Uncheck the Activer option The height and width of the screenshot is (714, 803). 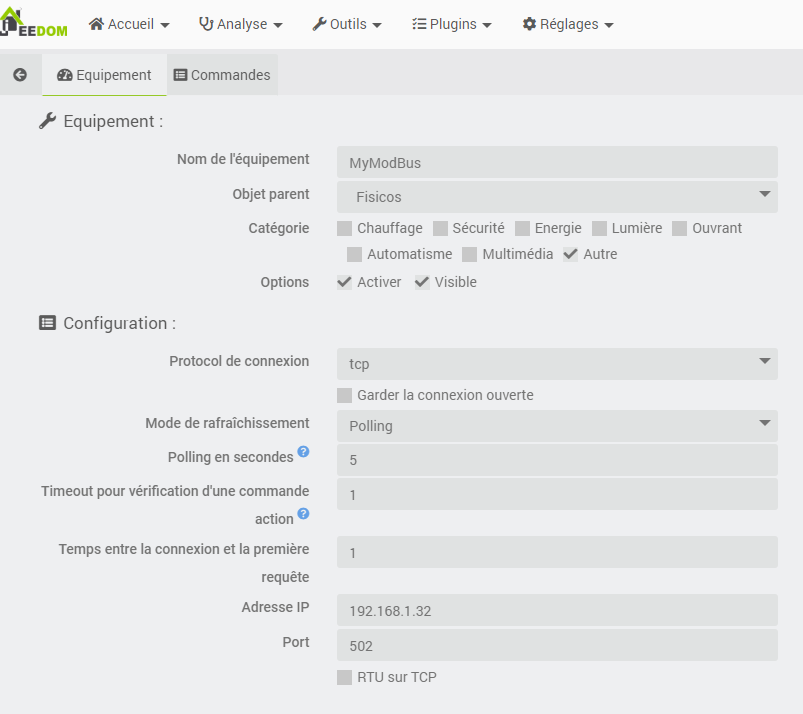(x=345, y=282)
